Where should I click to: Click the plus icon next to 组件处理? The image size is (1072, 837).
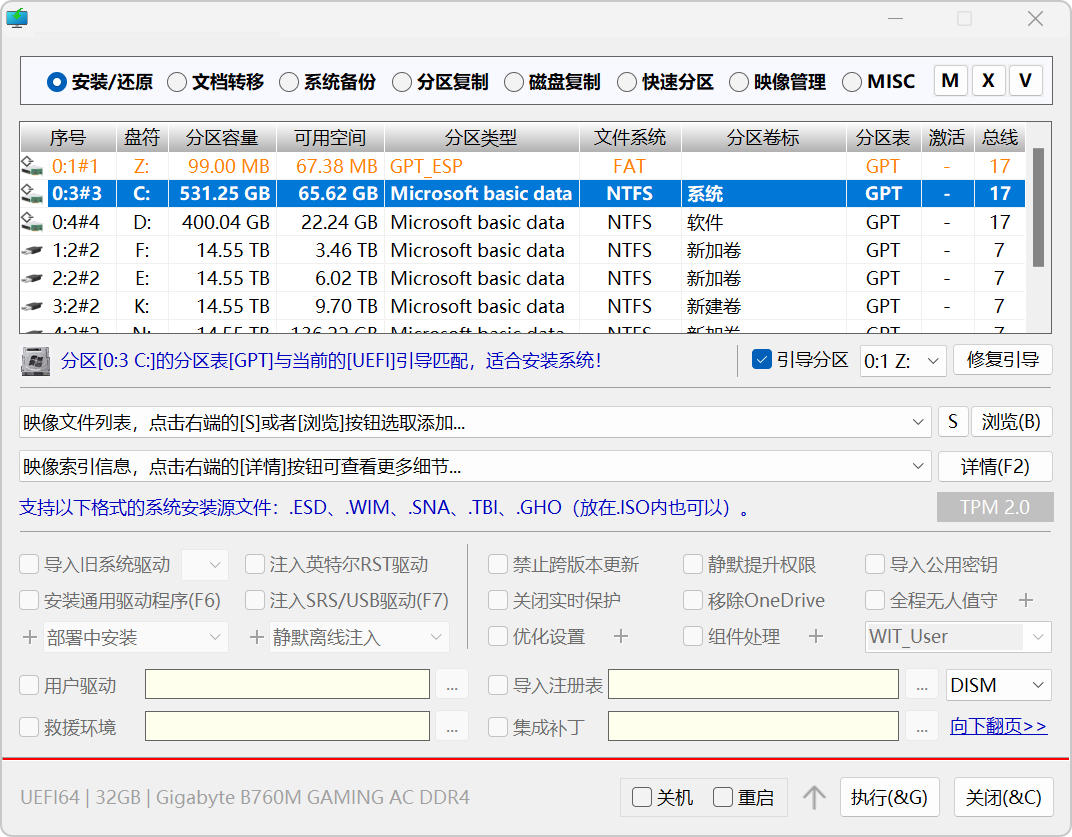815,637
